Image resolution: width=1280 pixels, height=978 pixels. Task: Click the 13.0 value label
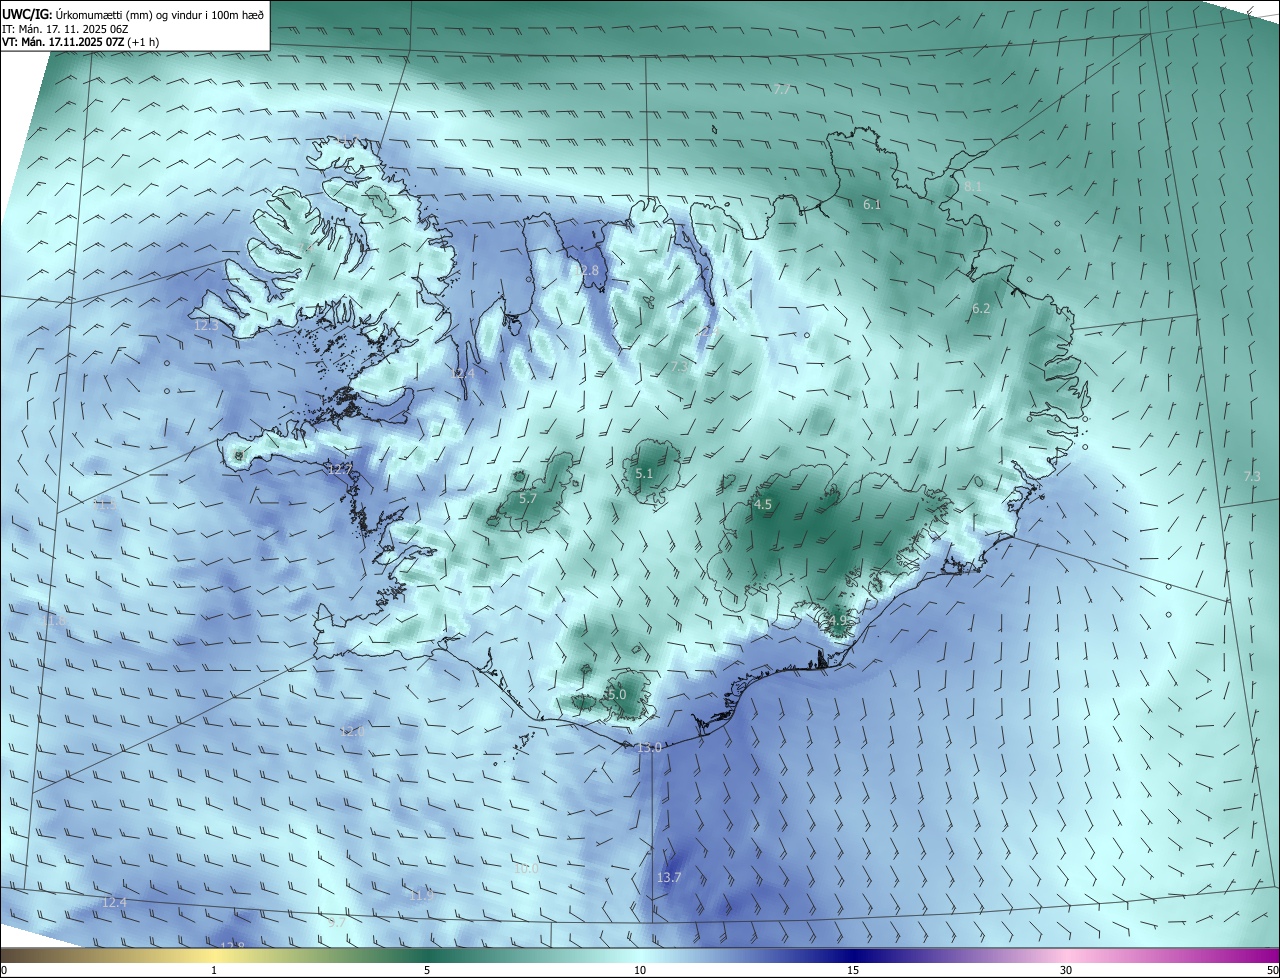click(650, 748)
